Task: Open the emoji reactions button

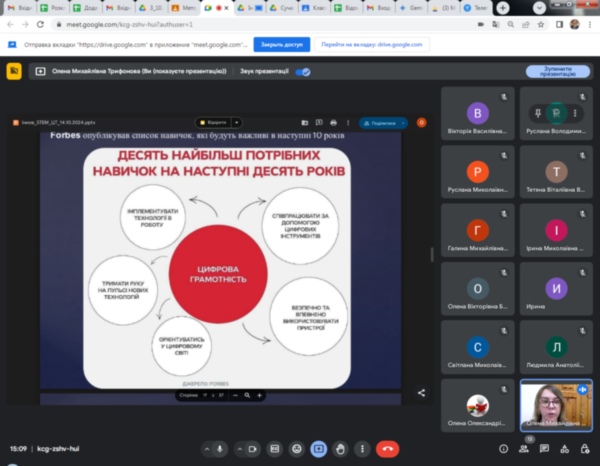Action: coord(297,449)
